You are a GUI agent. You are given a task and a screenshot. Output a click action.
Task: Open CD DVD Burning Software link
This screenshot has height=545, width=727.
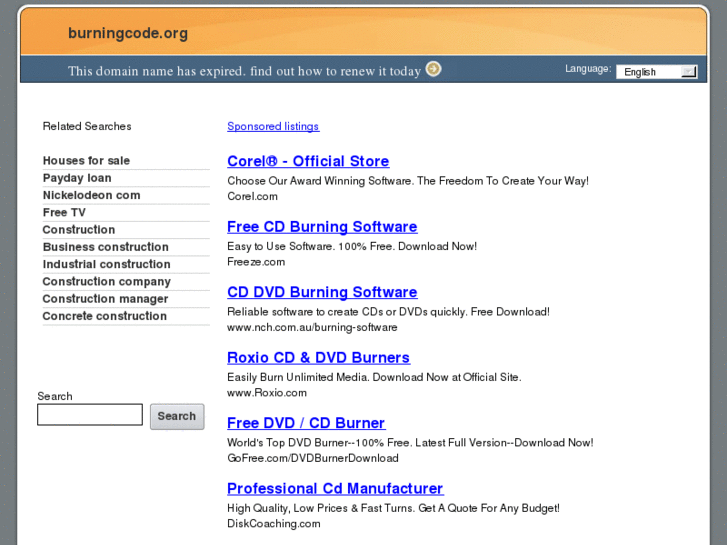click(x=322, y=292)
